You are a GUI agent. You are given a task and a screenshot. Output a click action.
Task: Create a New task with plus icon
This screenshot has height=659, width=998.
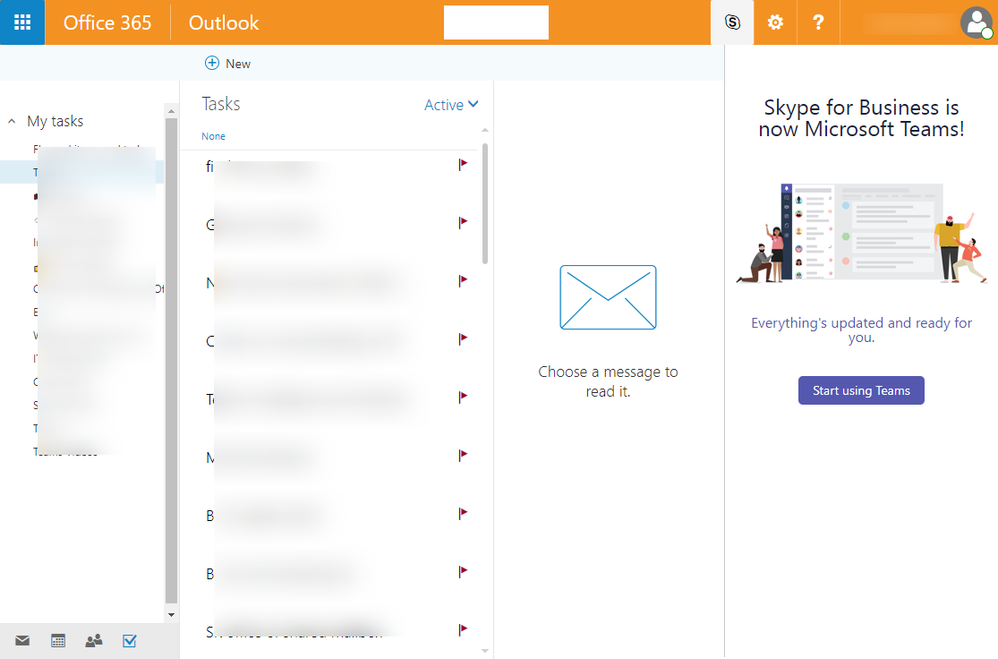point(228,63)
